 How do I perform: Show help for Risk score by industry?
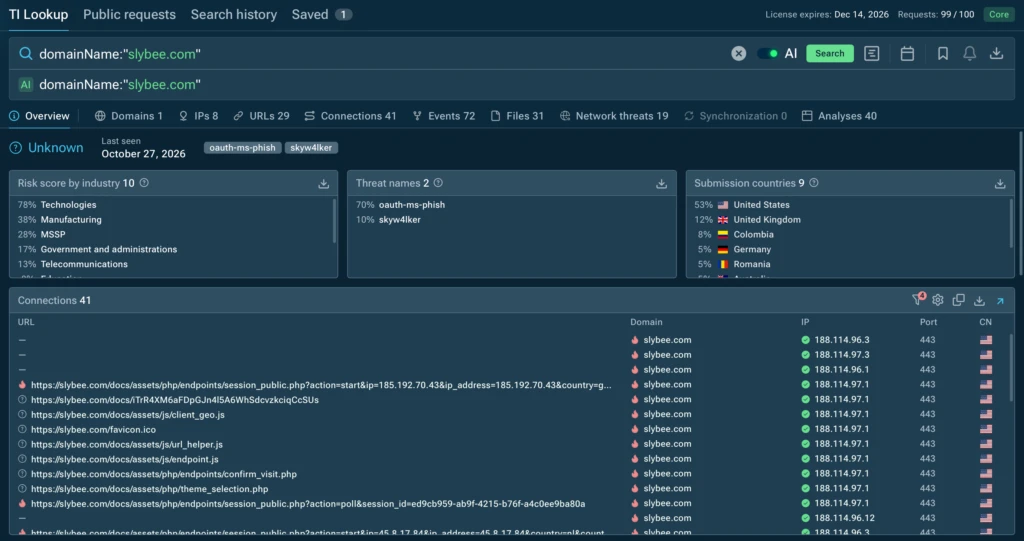[144, 183]
